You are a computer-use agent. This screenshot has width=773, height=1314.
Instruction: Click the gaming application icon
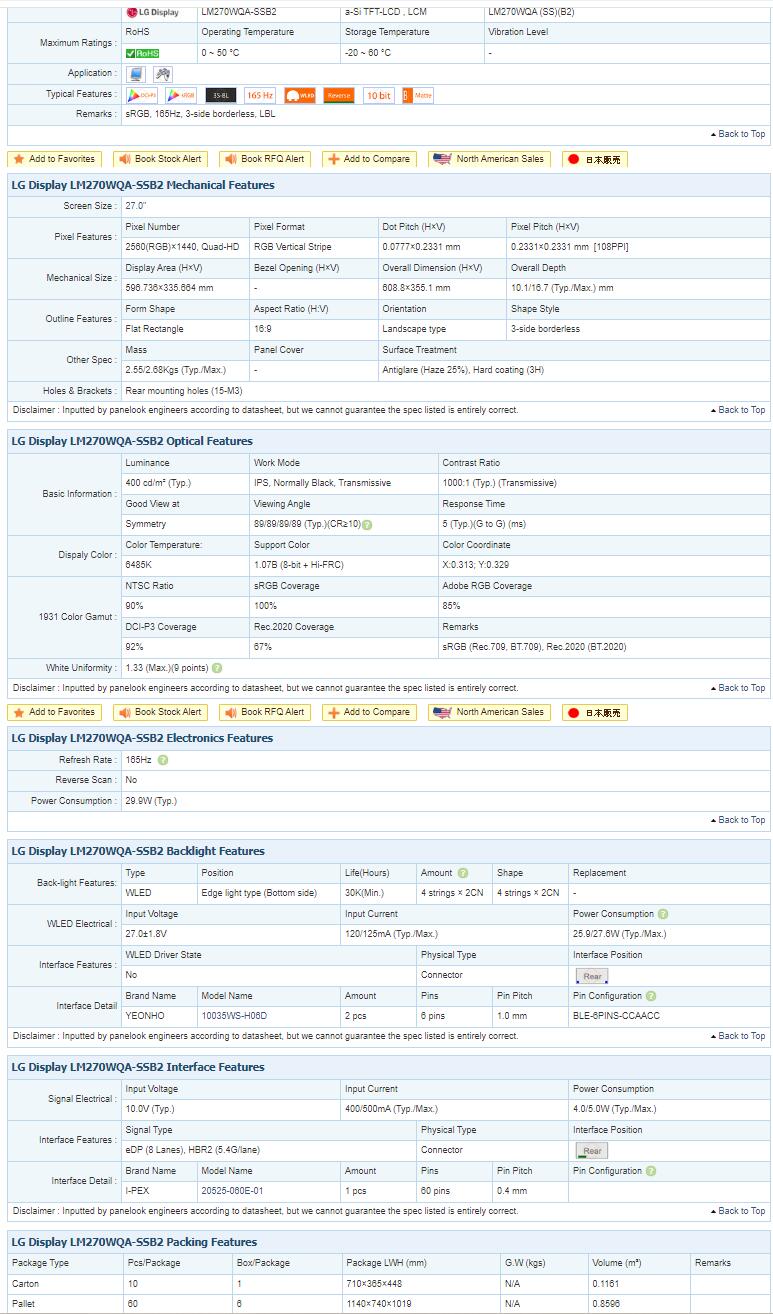coord(162,74)
